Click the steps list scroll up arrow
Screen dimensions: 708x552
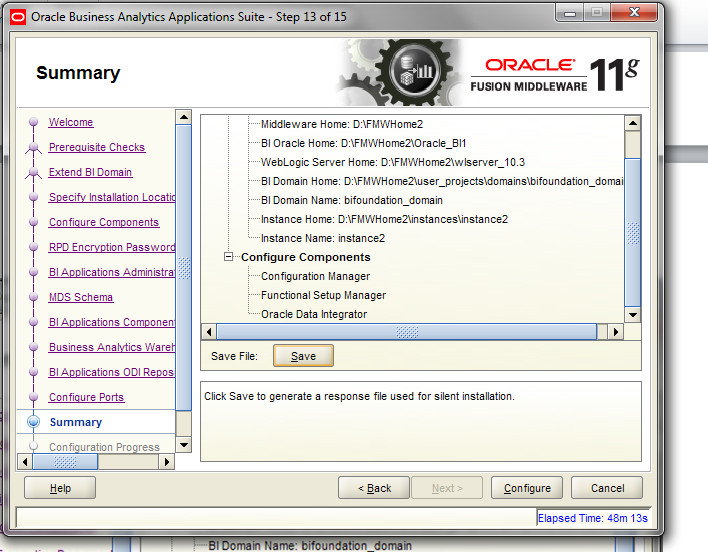tap(184, 117)
